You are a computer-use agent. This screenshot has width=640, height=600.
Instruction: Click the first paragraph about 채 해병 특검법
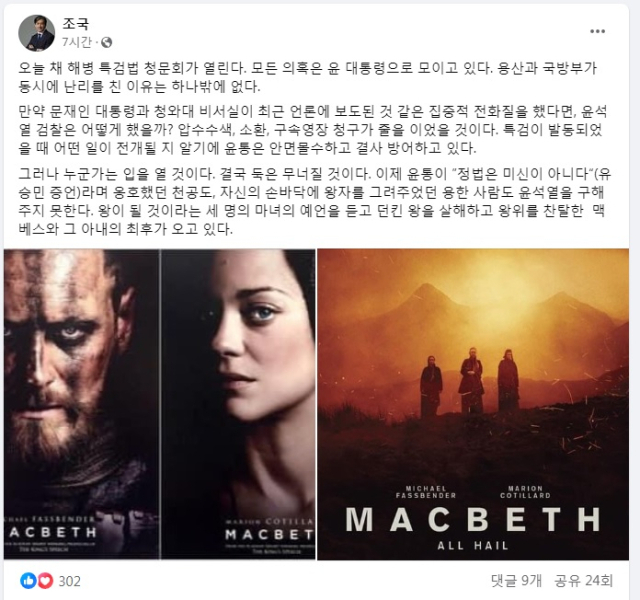(x=308, y=77)
